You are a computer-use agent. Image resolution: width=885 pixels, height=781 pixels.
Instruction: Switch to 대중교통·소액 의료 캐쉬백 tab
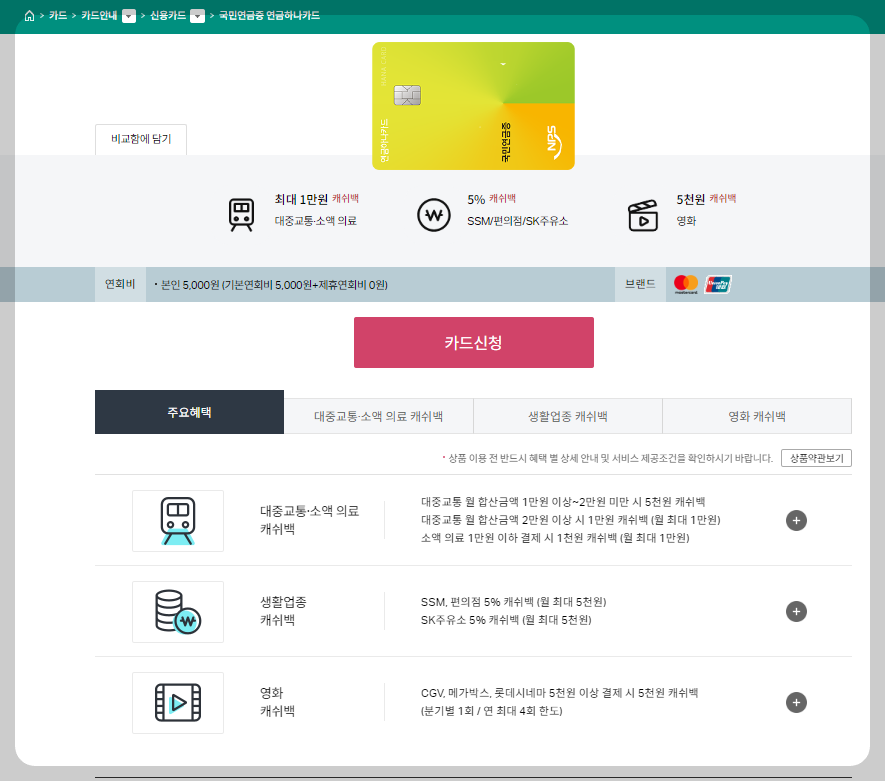coord(379,416)
